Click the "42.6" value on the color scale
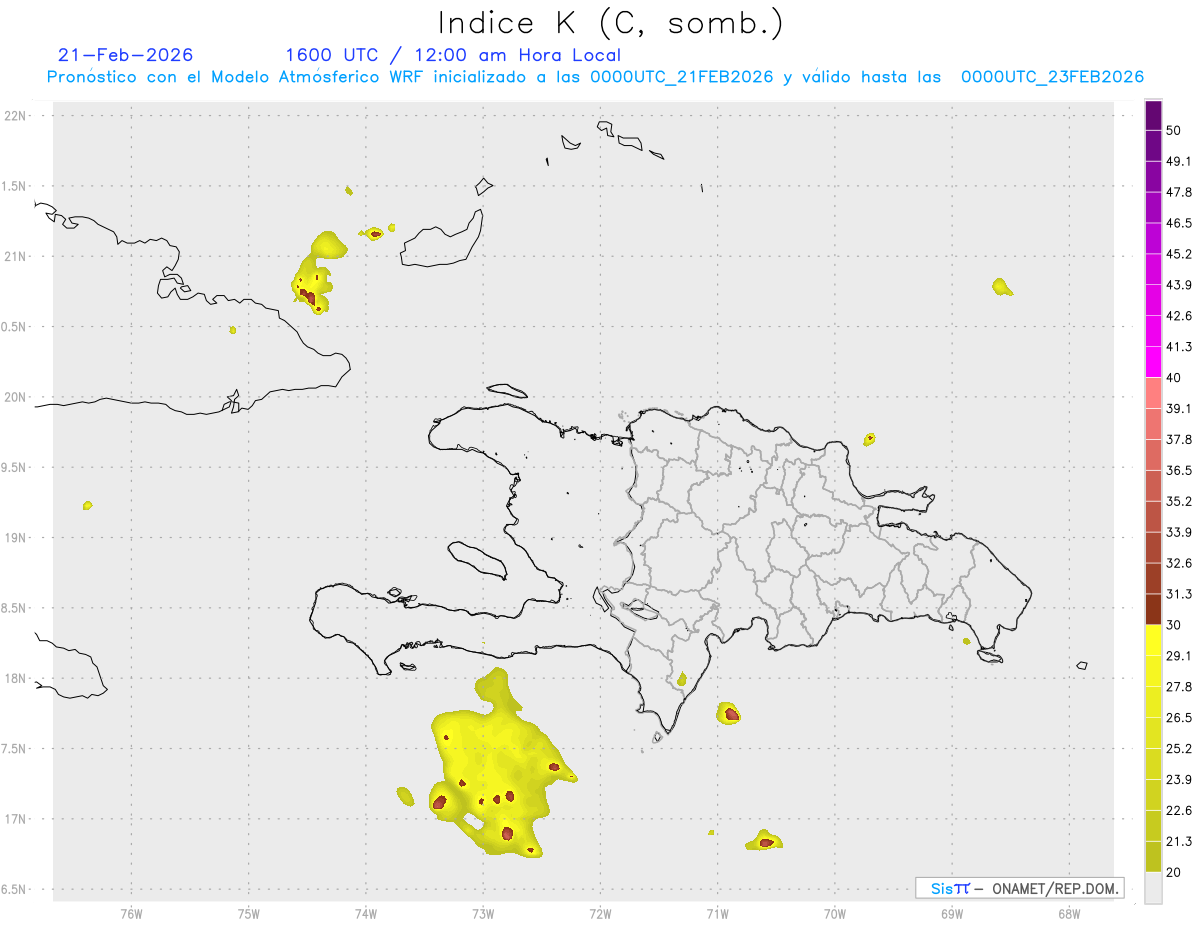The image size is (1200, 927). 1179,316
